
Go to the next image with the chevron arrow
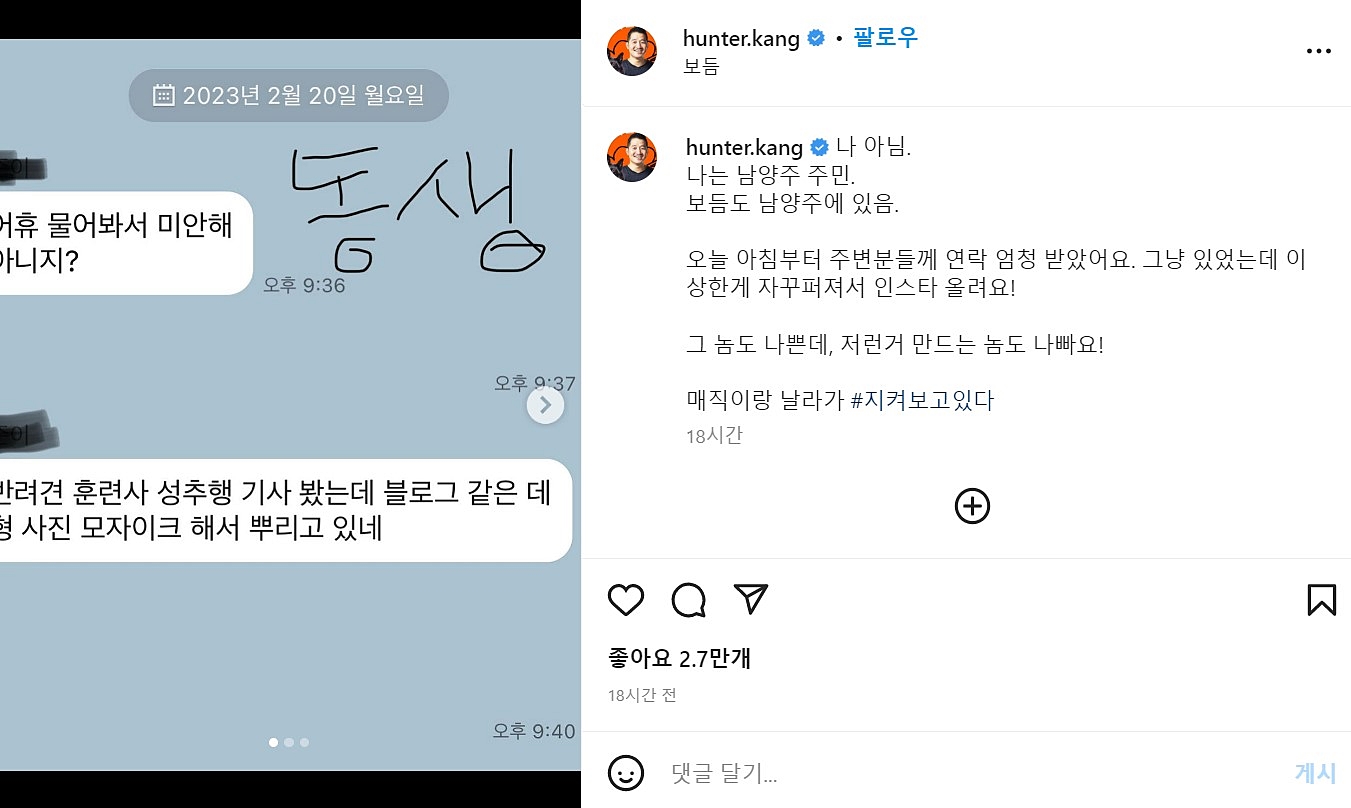click(x=546, y=405)
